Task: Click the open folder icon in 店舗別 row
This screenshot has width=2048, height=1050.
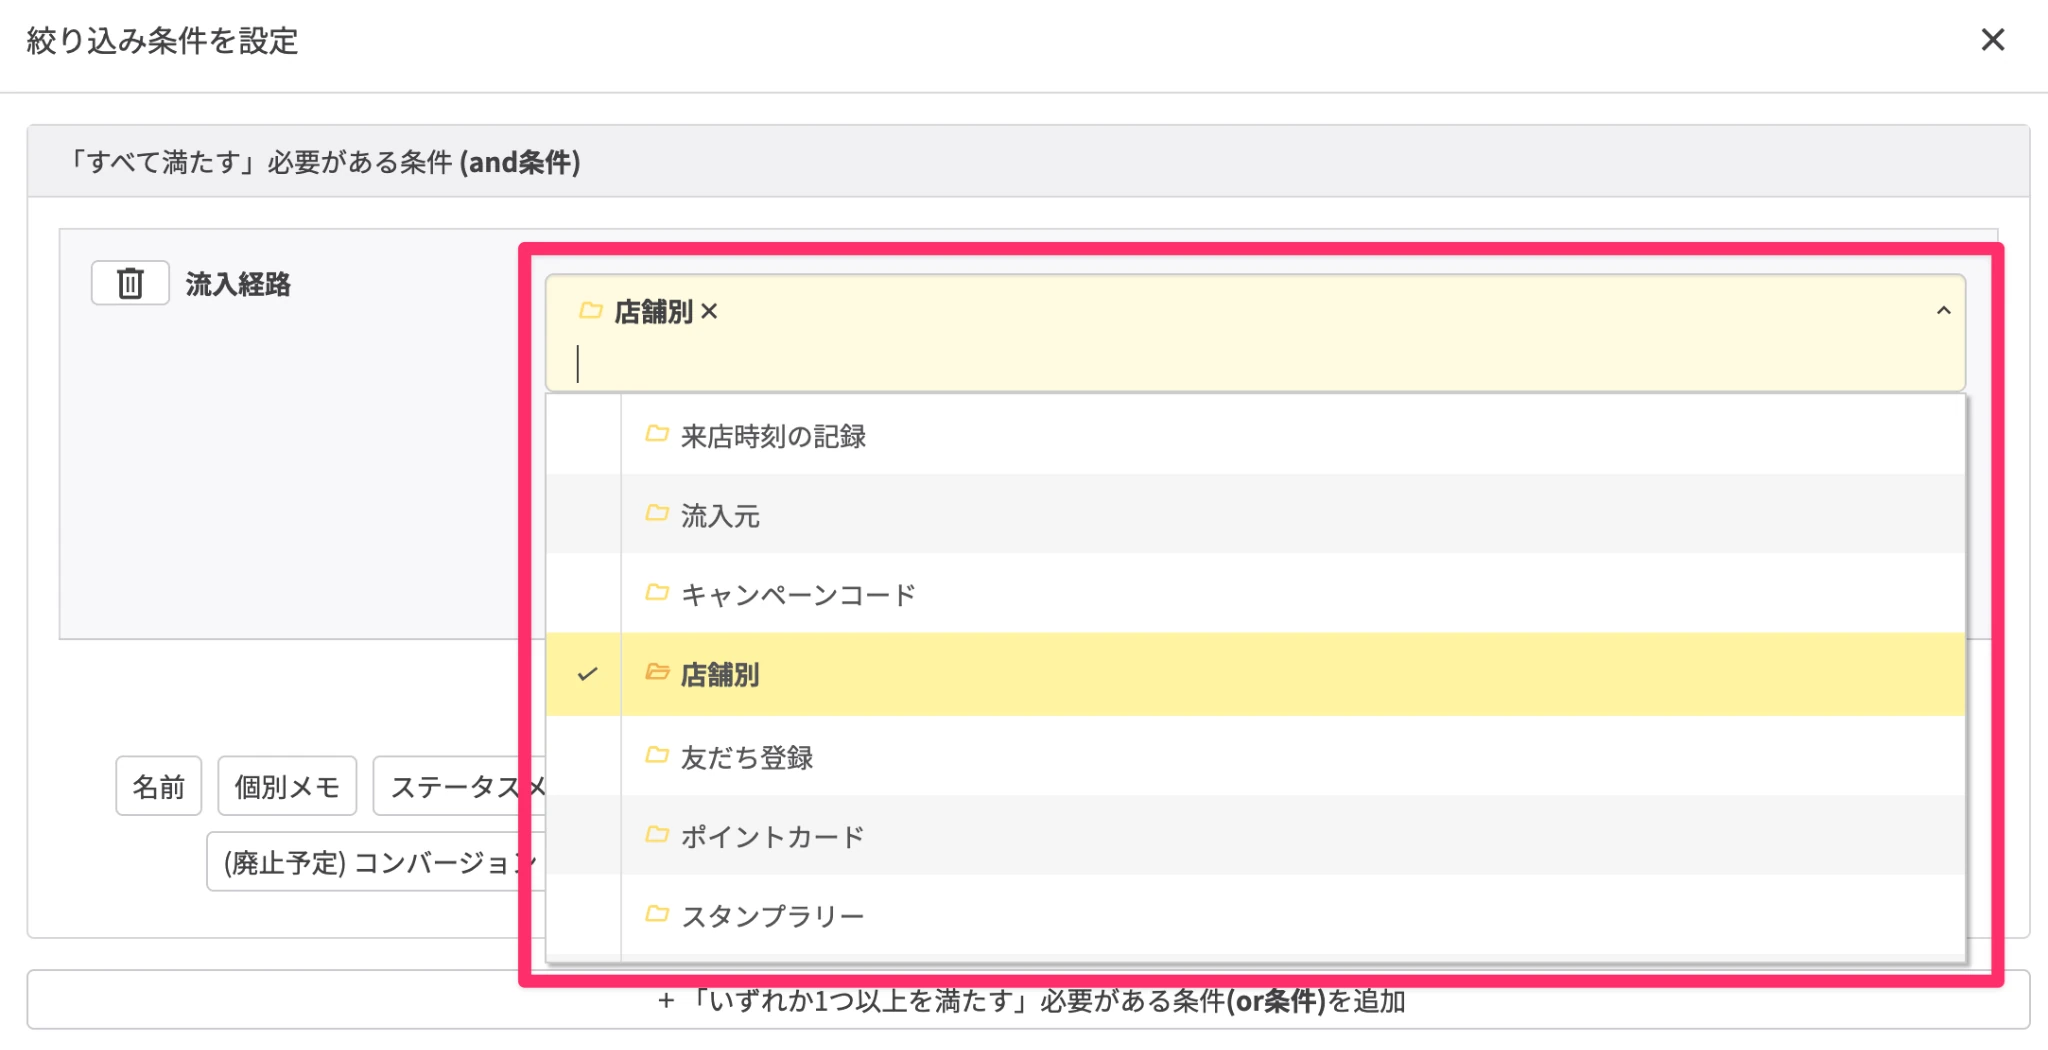Action: (x=657, y=672)
